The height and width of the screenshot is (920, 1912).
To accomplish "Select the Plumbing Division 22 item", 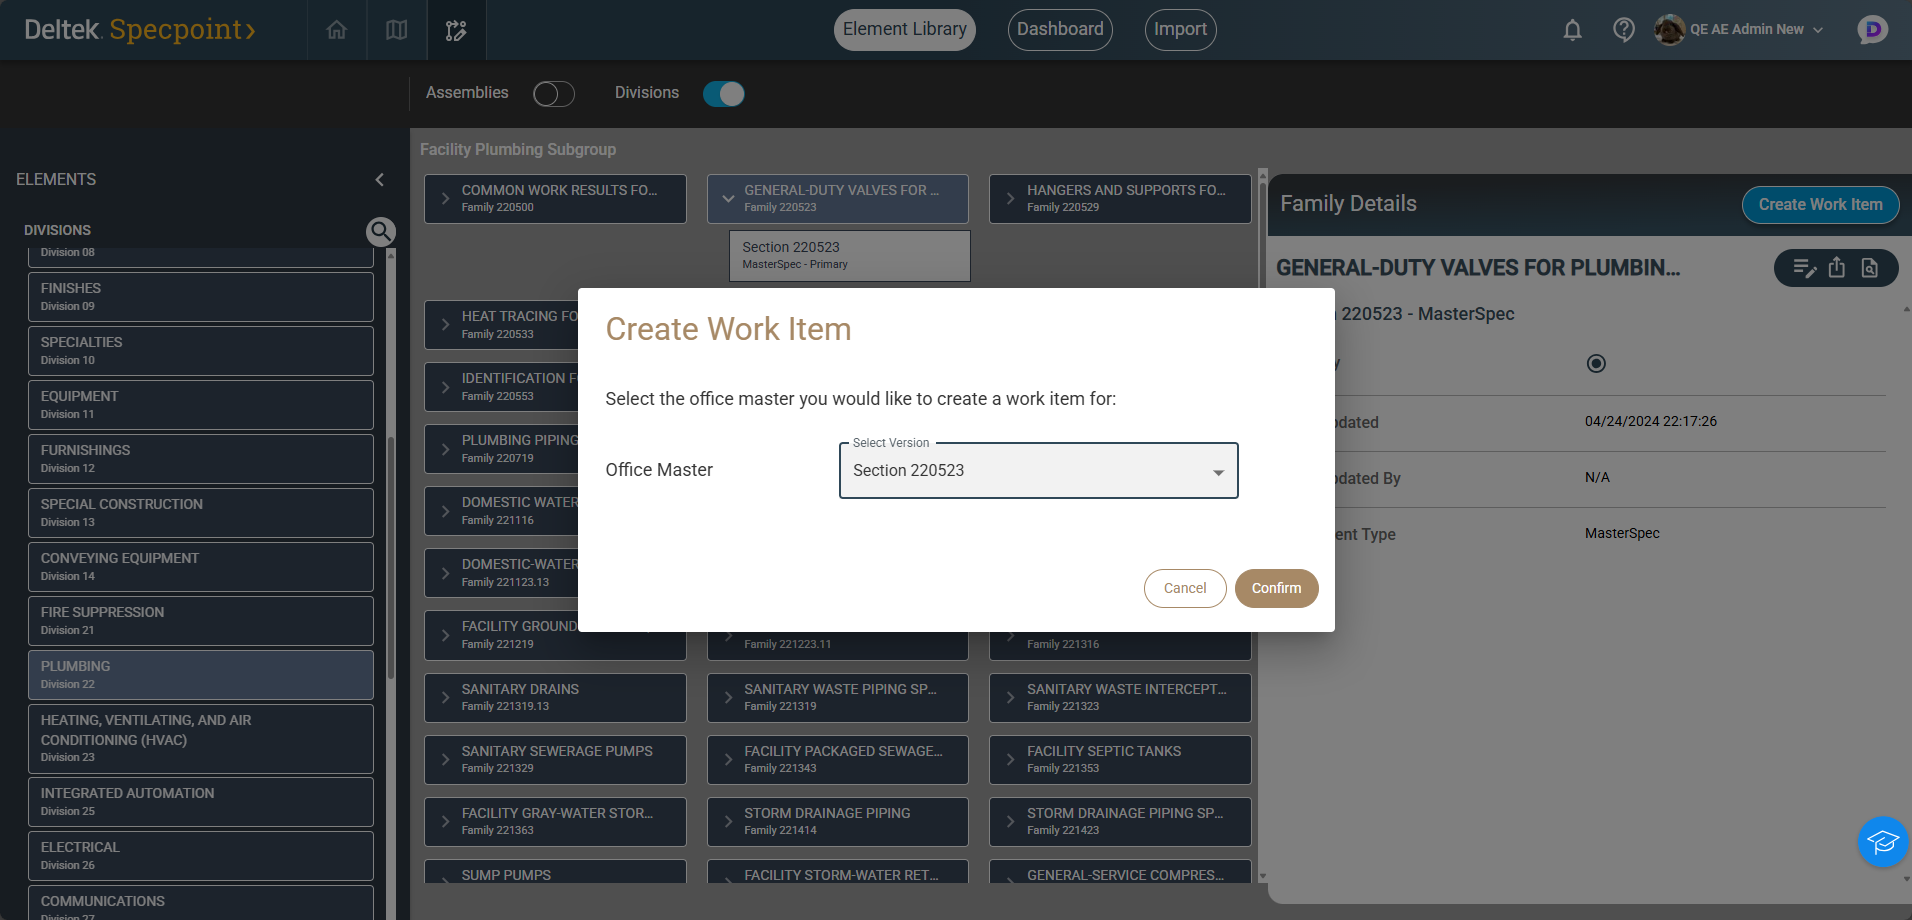I will pos(200,675).
